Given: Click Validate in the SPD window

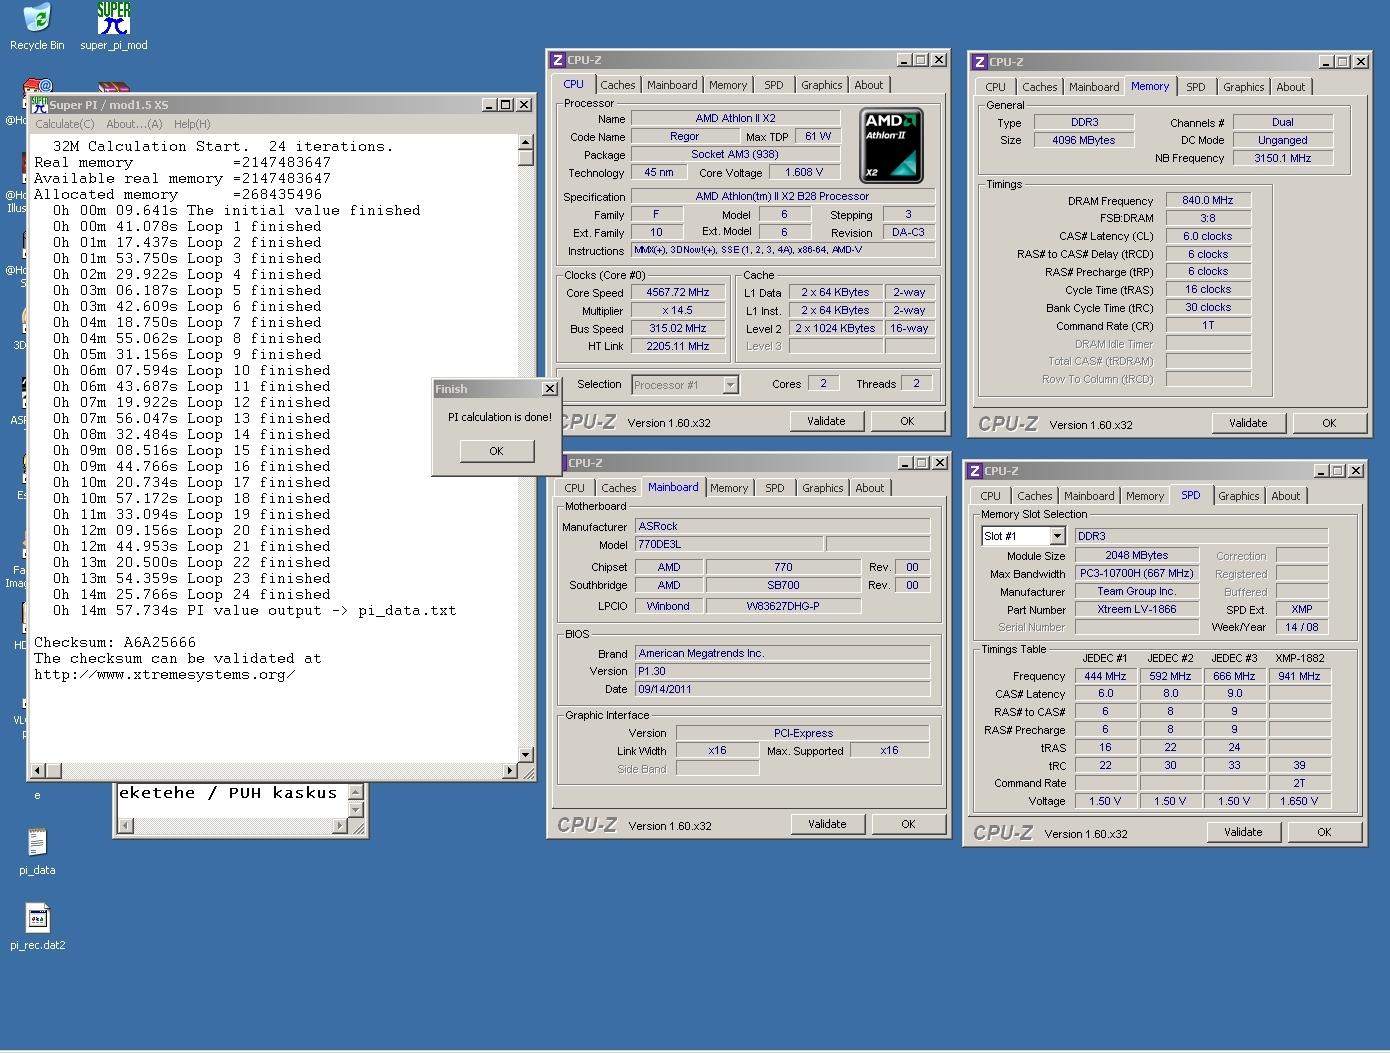Looking at the screenshot, I should pos(1243,832).
